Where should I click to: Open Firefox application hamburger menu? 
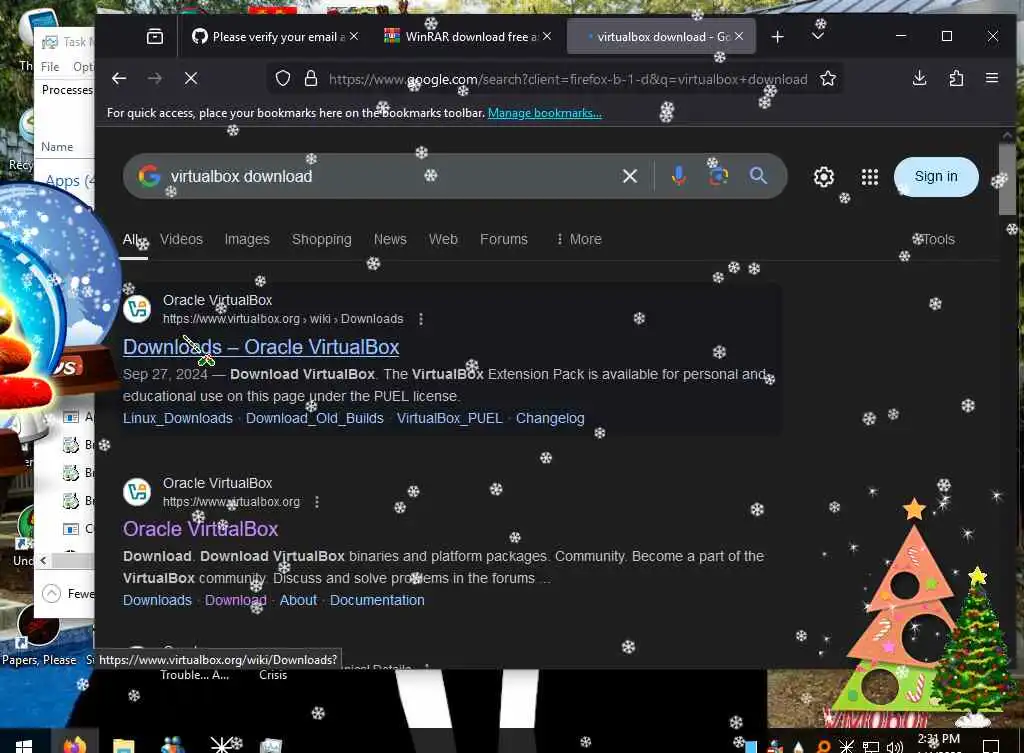(992, 78)
